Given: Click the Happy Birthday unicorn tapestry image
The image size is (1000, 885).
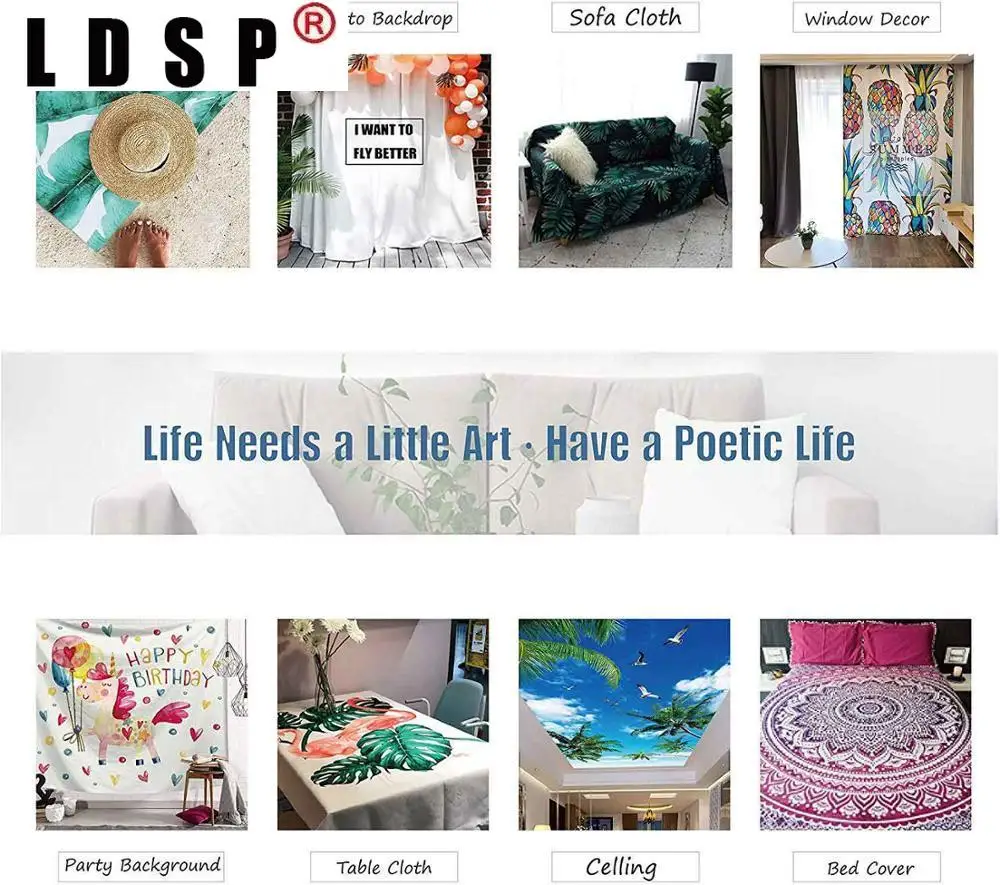Looking at the screenshot, I should click(142, 724).
